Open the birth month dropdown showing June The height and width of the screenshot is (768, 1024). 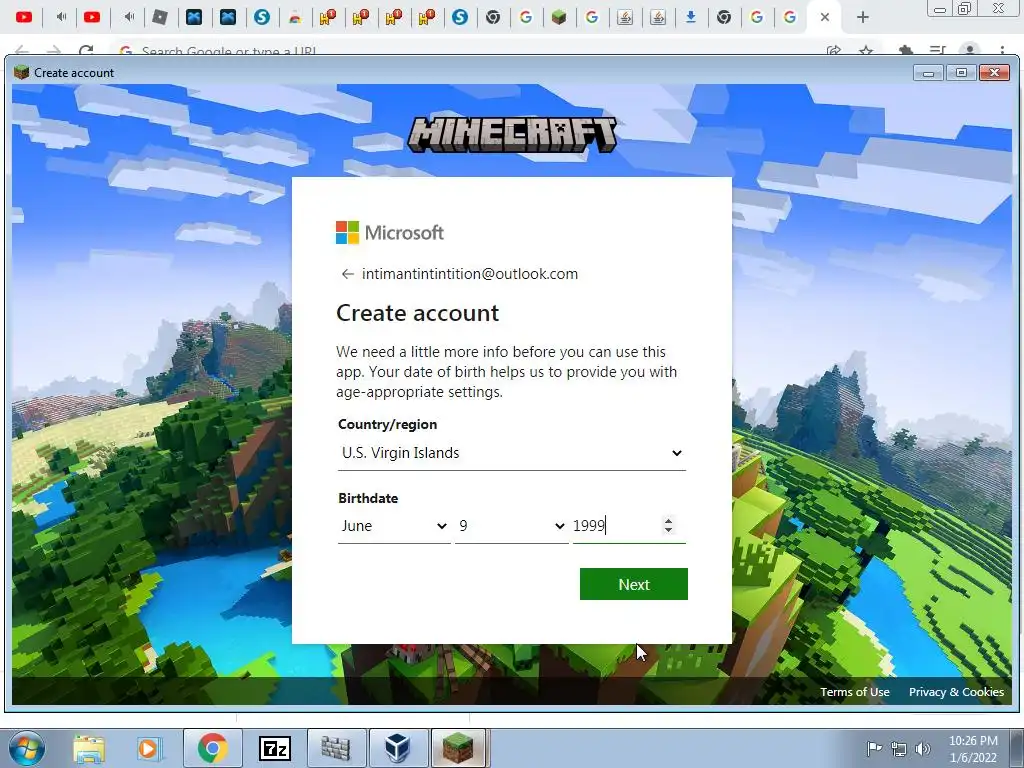click(394, 526)
